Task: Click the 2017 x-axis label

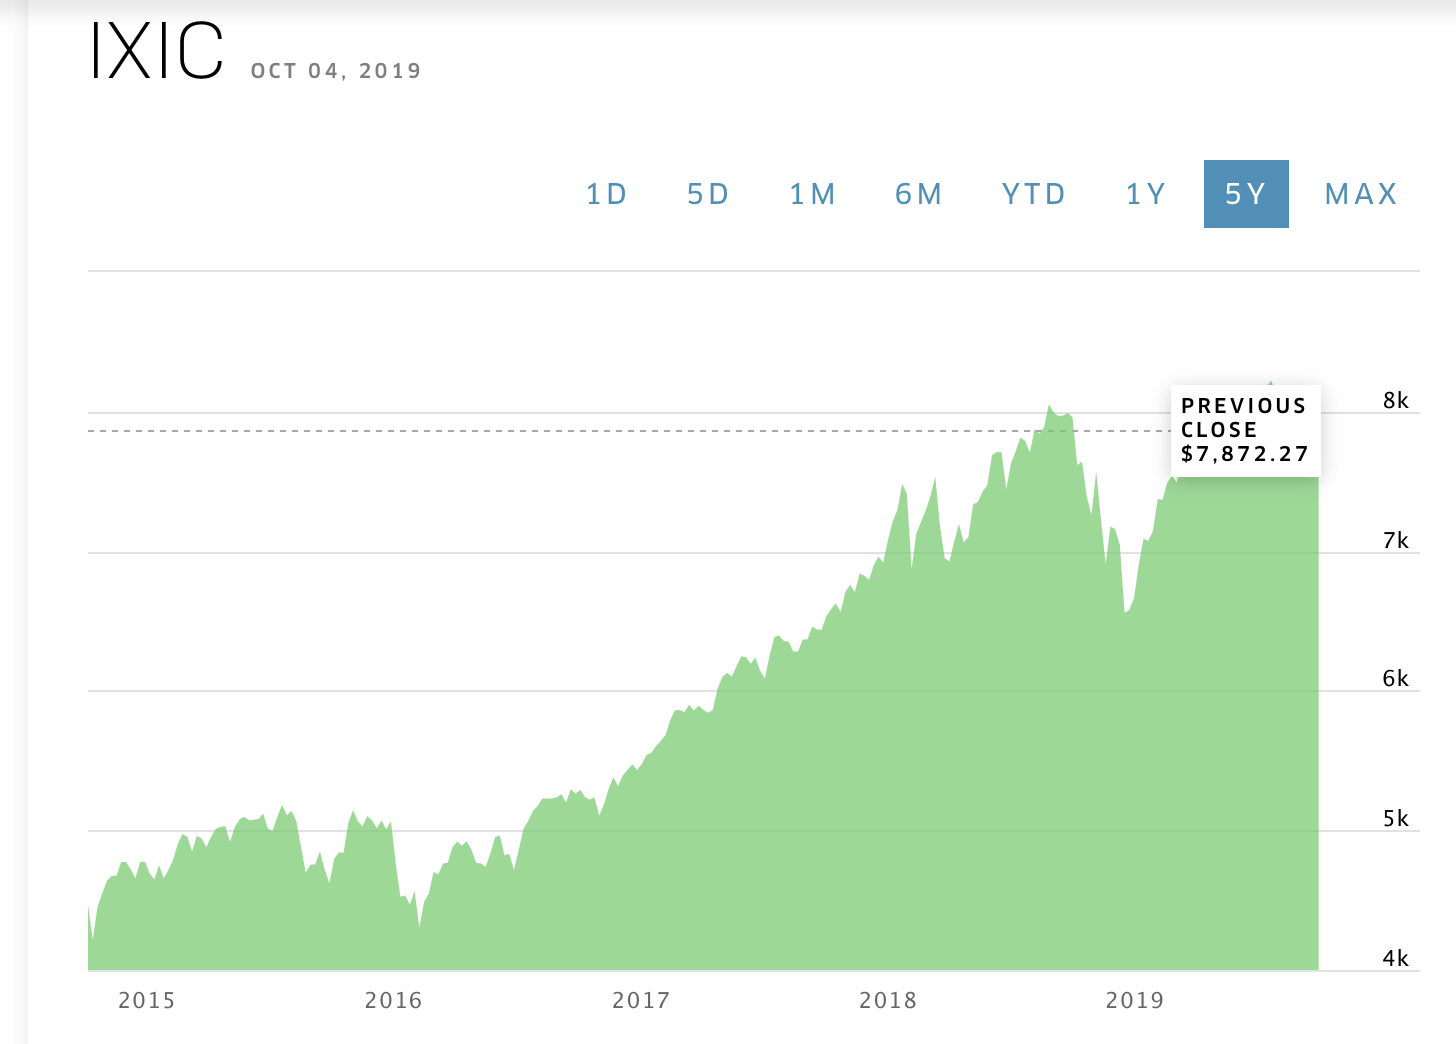Action: (x=641, y=1000)
